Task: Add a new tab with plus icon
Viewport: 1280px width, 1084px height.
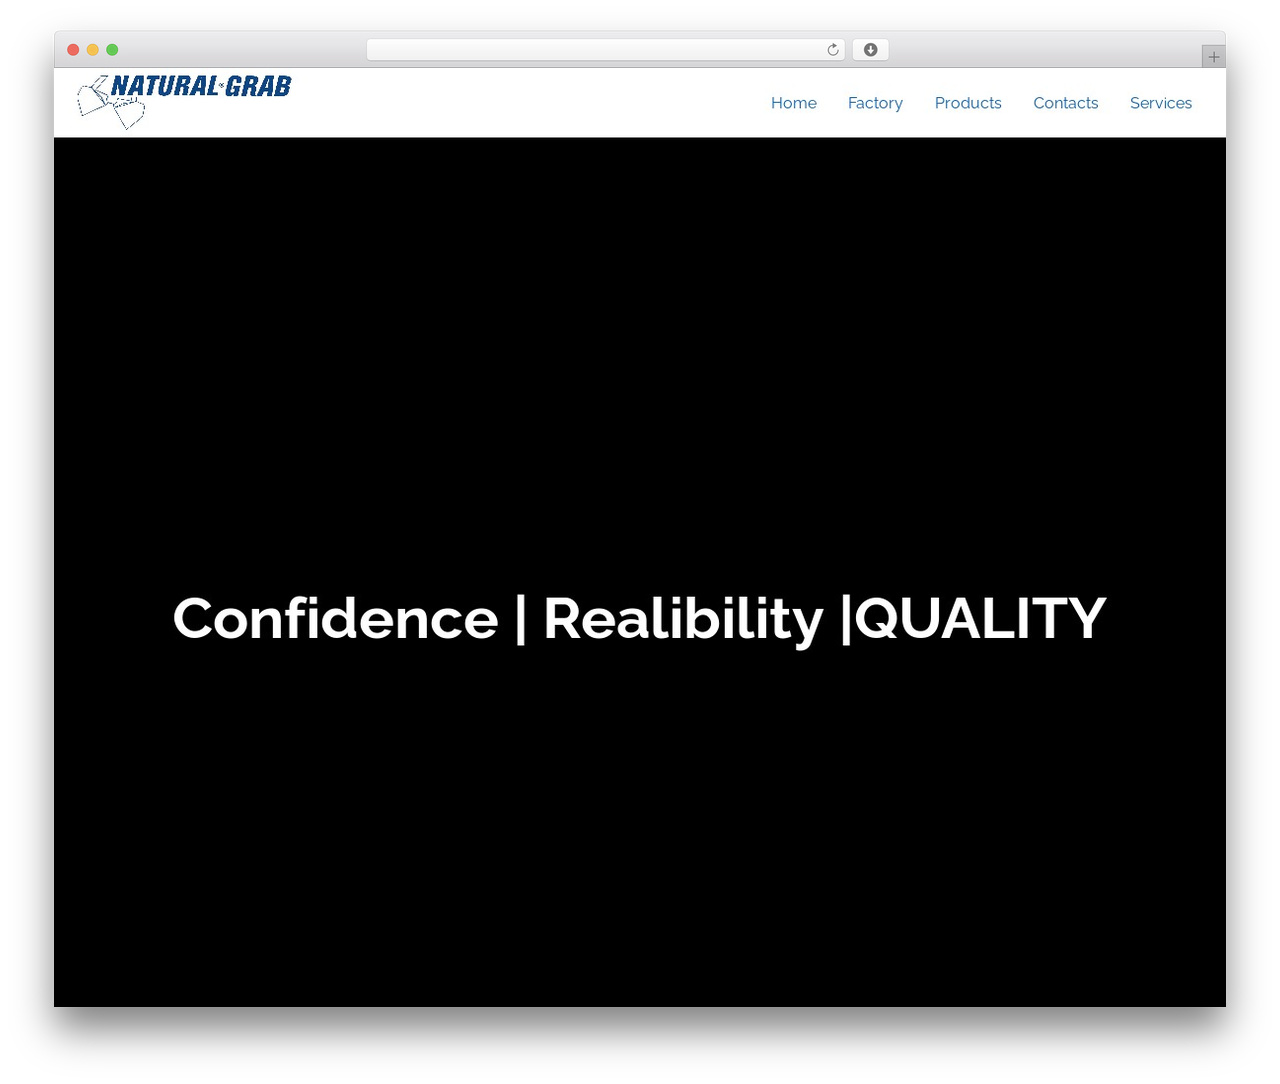Action: point(1214,57)
